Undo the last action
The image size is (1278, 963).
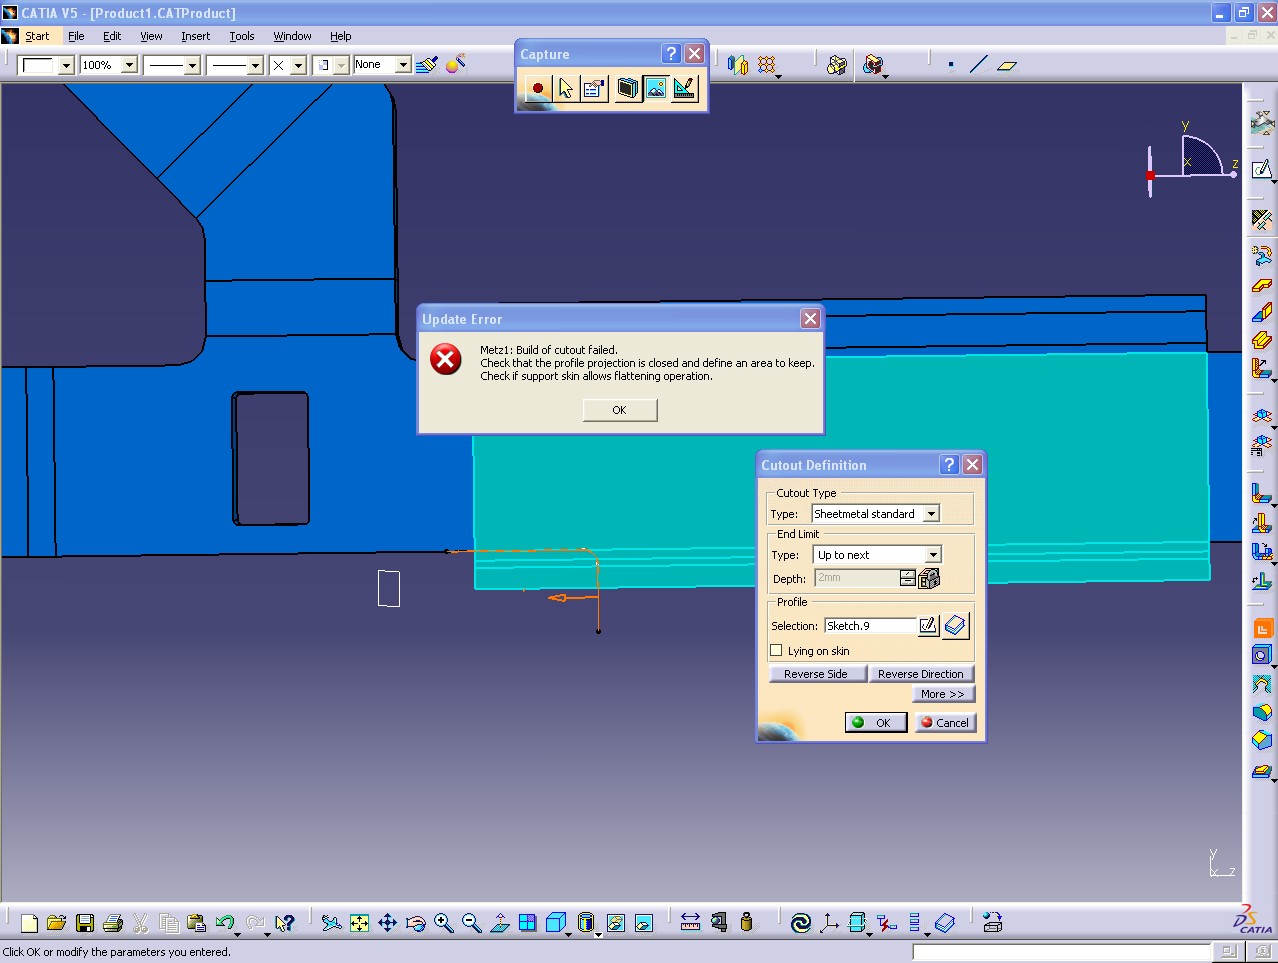(225, 923)
